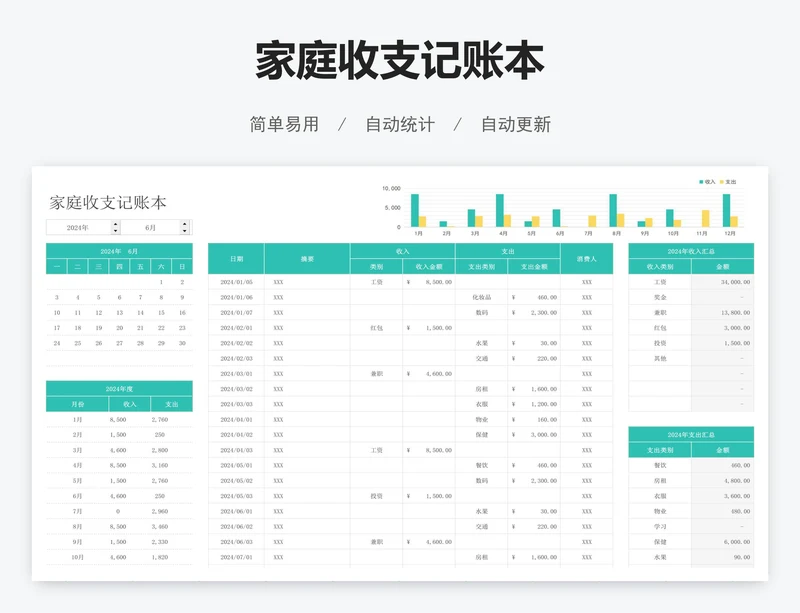Screen dimensions: 800x613
Task: Select the 13,800.00 total for 兼职
Action: (x=723, y=312)
